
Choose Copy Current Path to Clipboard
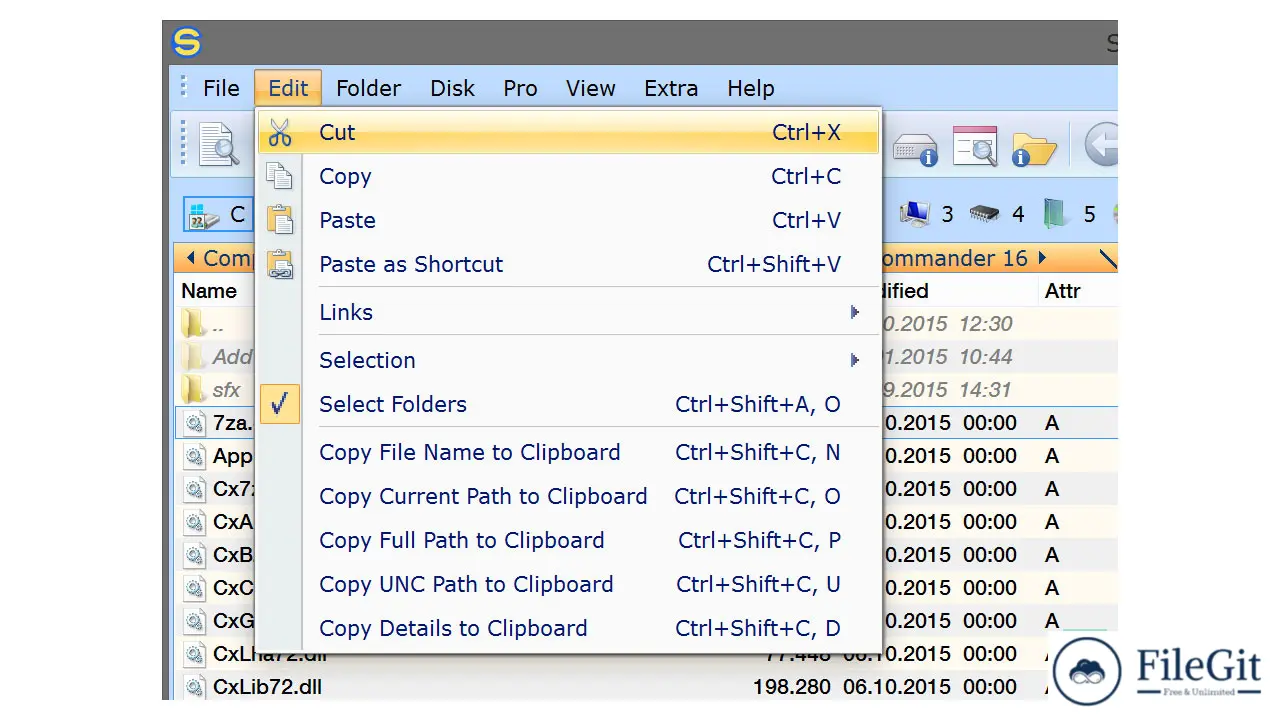[x=568, y=496]
